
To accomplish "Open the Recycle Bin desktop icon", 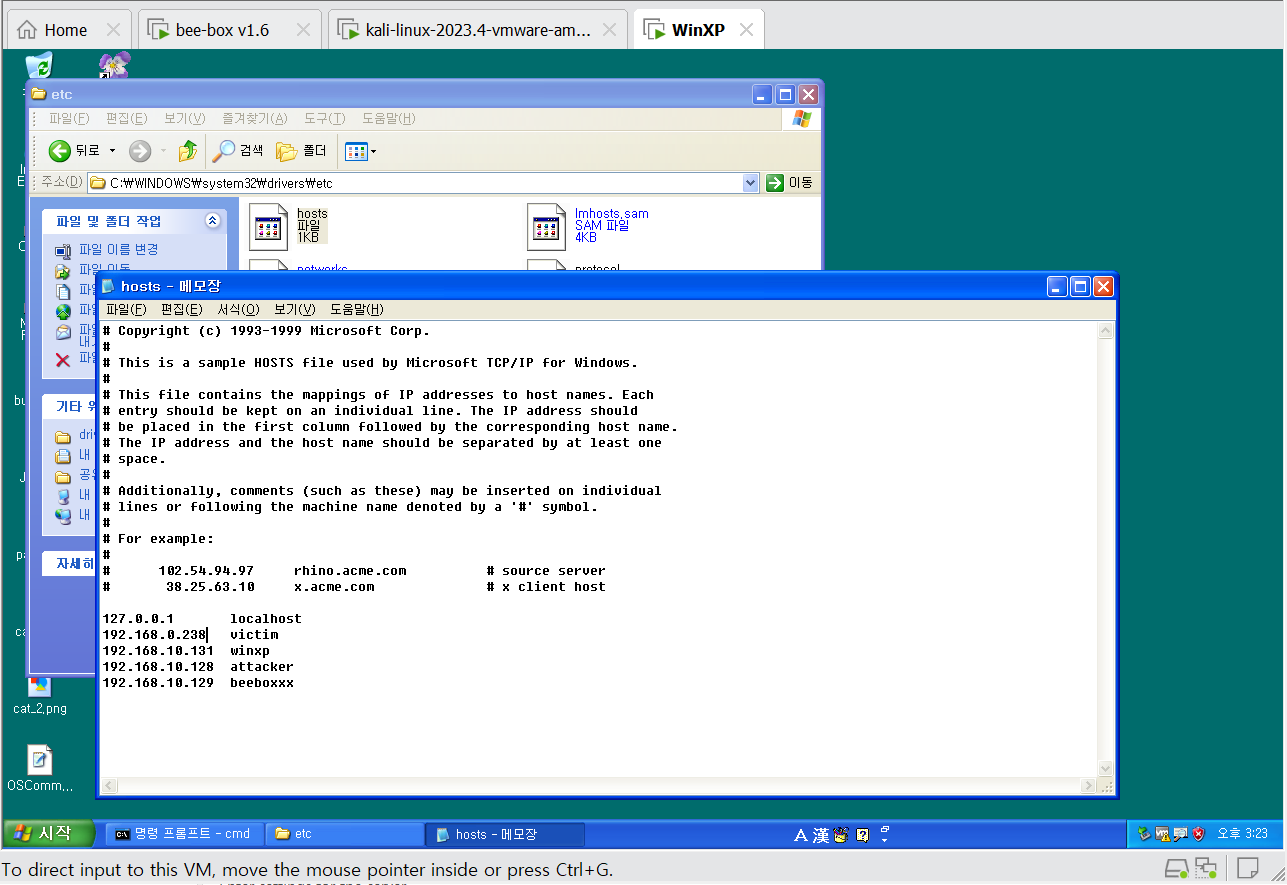I will [38, 66].
